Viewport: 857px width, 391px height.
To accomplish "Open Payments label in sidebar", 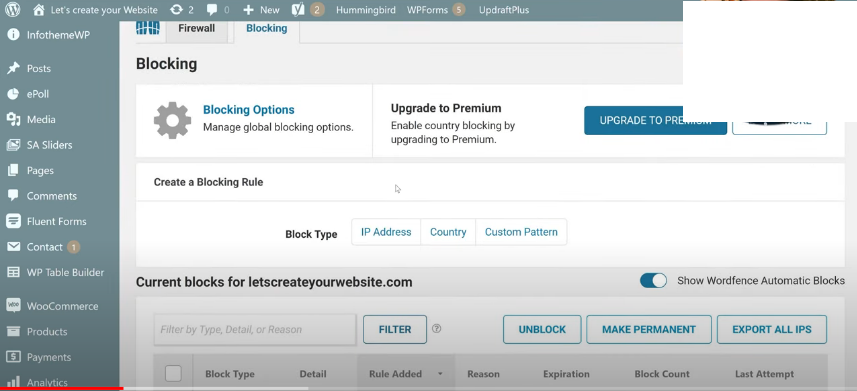I will [49, 357].
